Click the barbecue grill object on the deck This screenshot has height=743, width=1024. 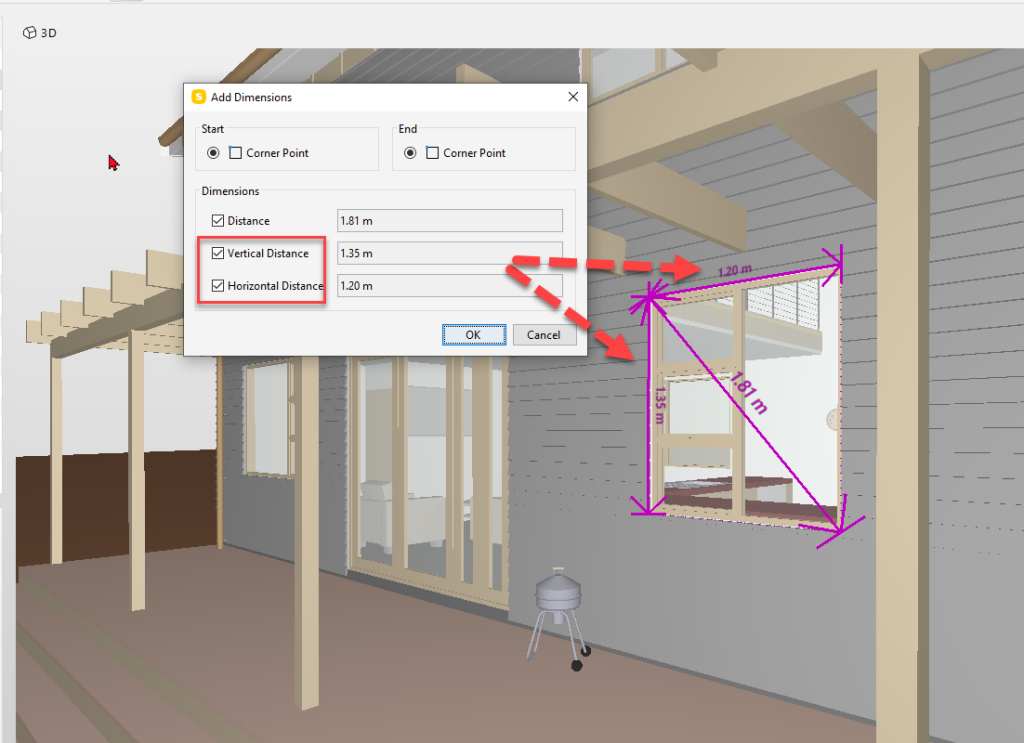[559, 617]
